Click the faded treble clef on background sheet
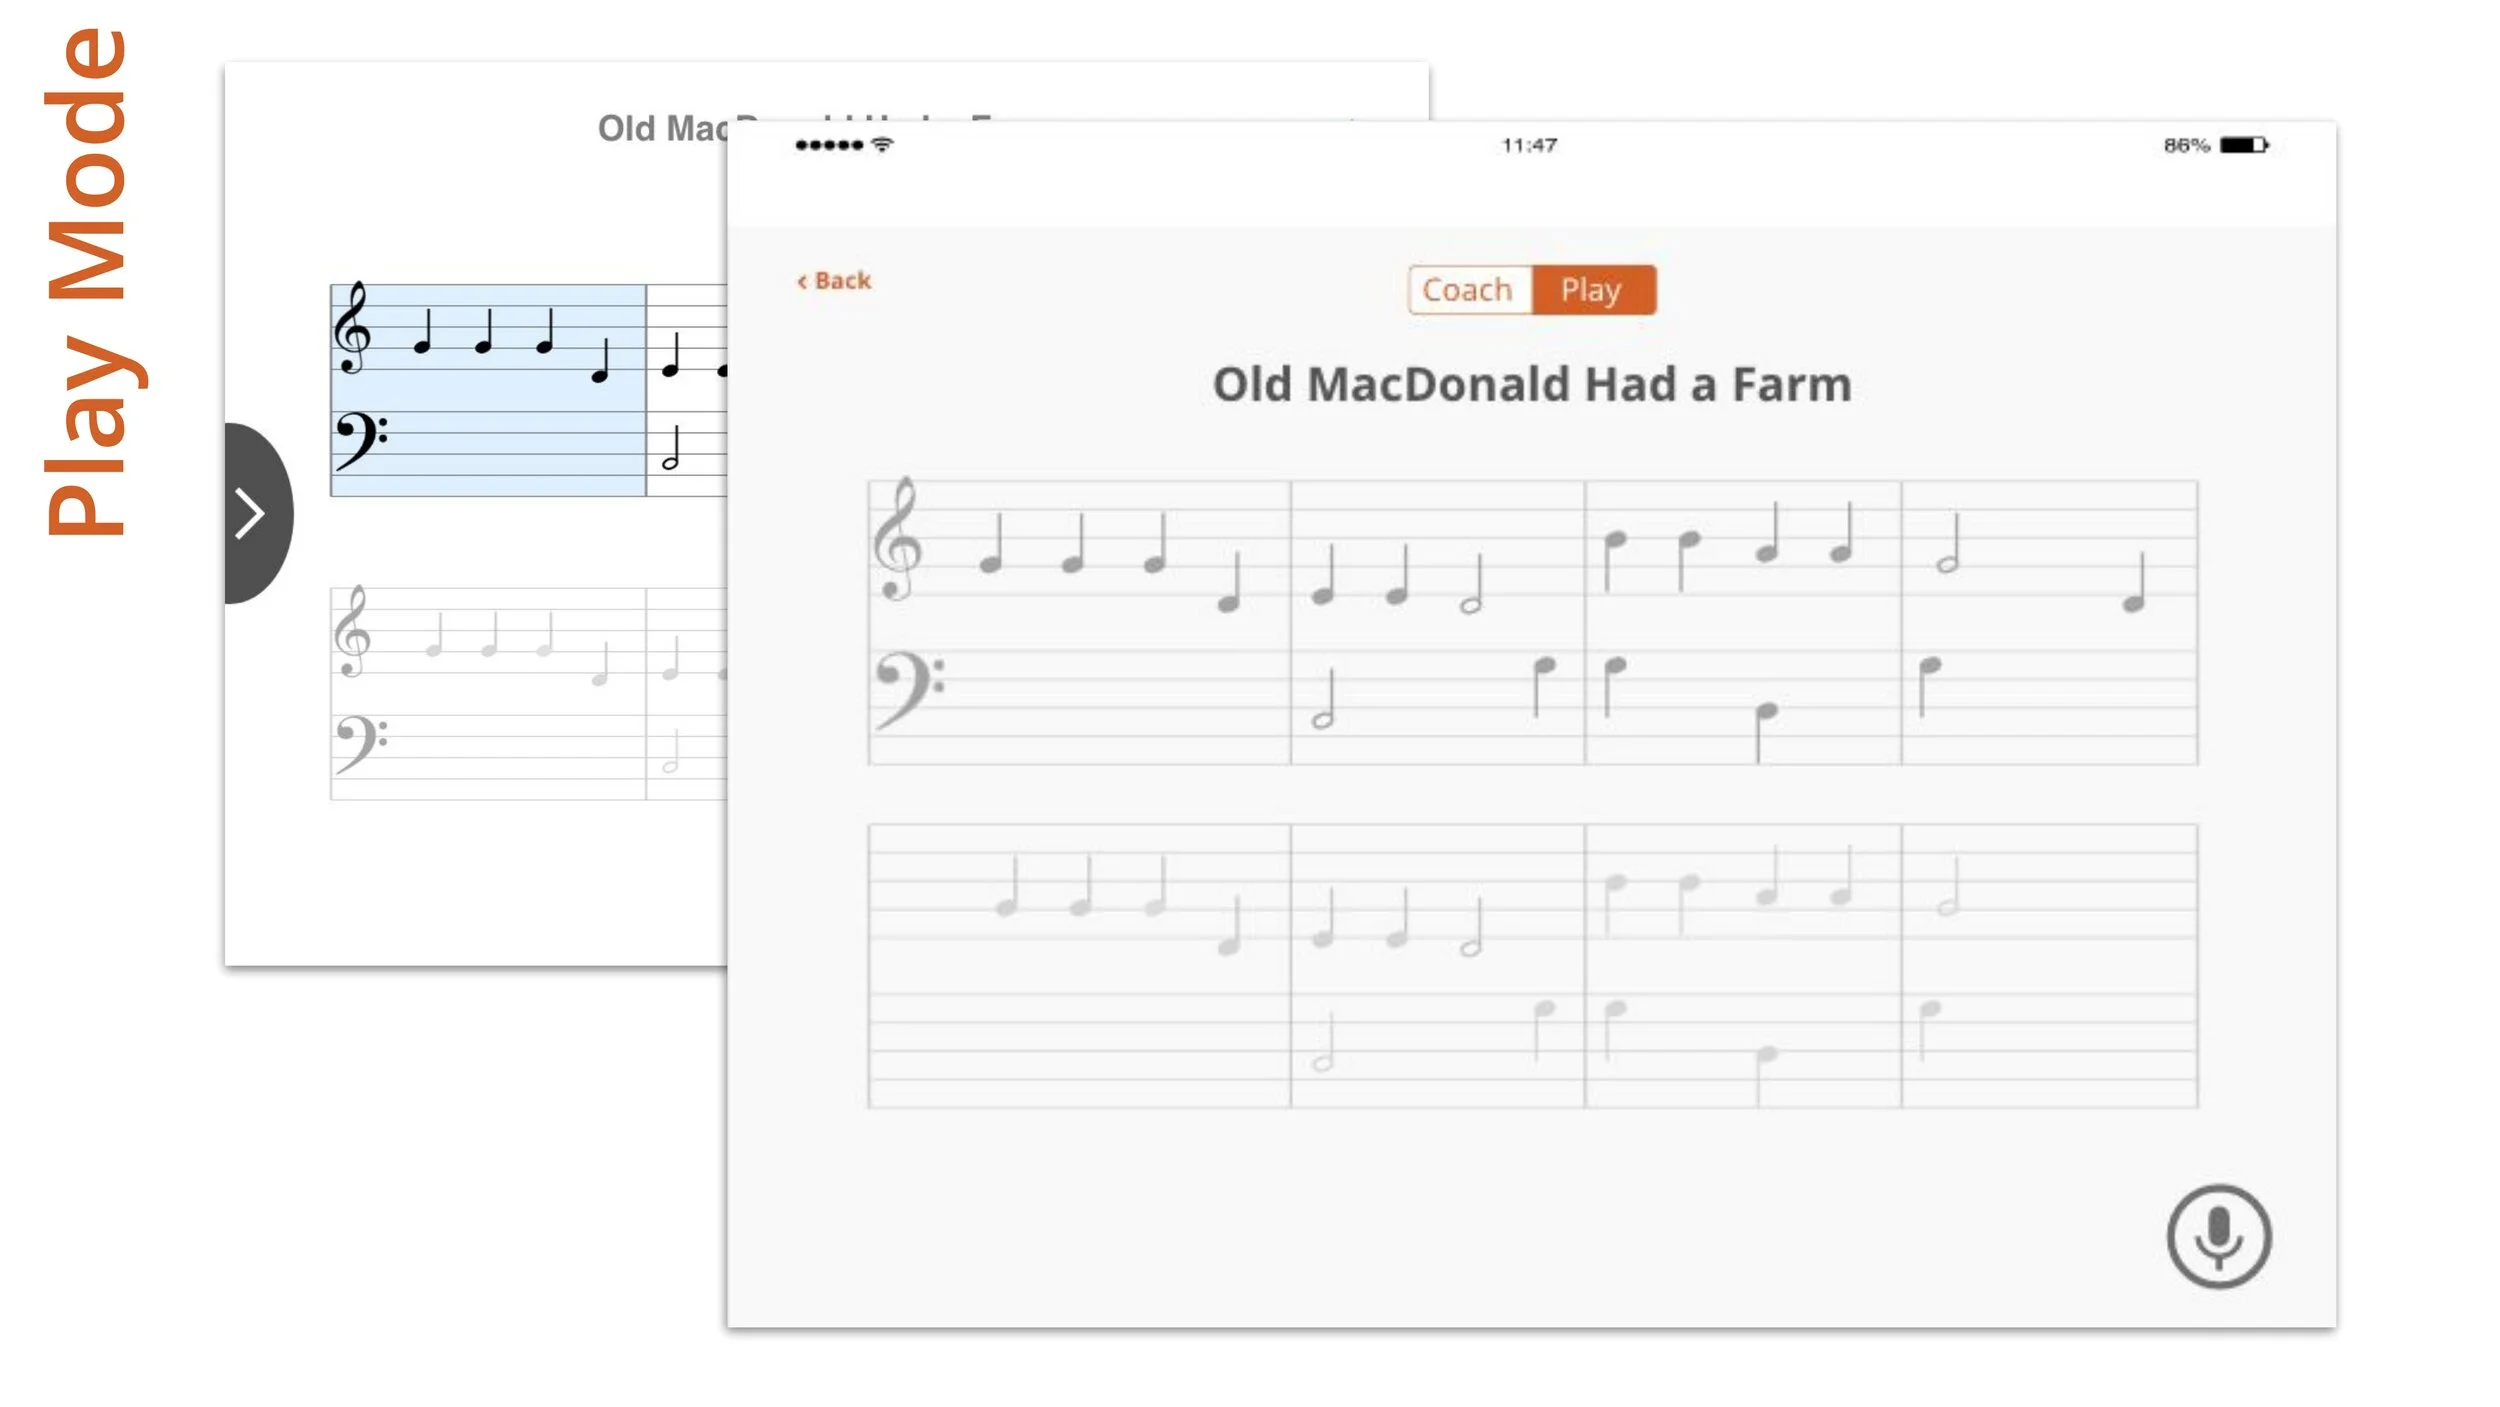Viewport: 2500px width, 1407px height. tap(352, 633)
